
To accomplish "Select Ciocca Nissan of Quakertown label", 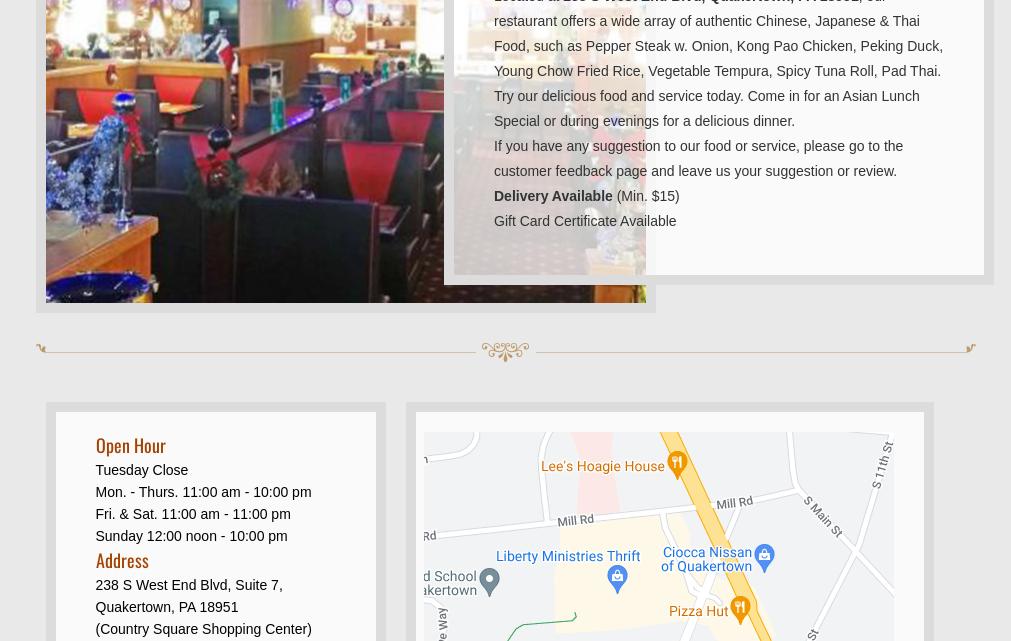I will 707,559.
